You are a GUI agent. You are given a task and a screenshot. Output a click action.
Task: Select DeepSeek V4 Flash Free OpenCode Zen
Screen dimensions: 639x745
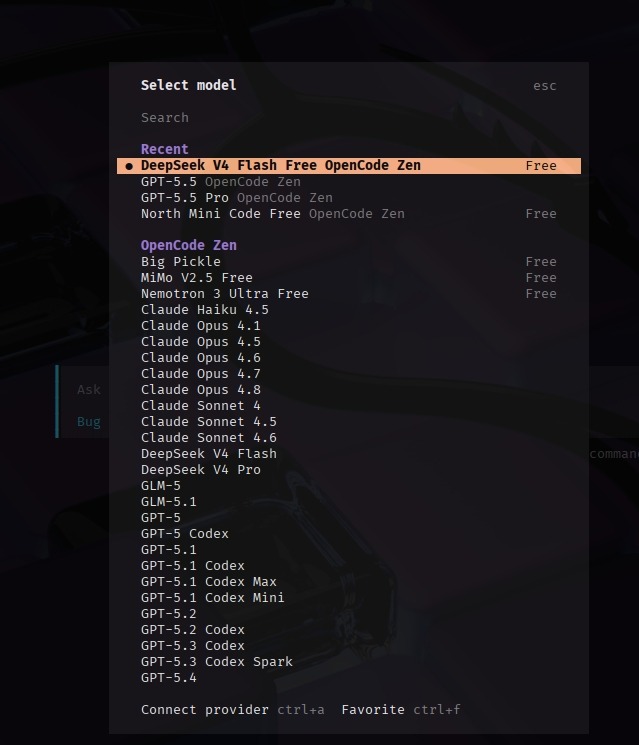349,166
